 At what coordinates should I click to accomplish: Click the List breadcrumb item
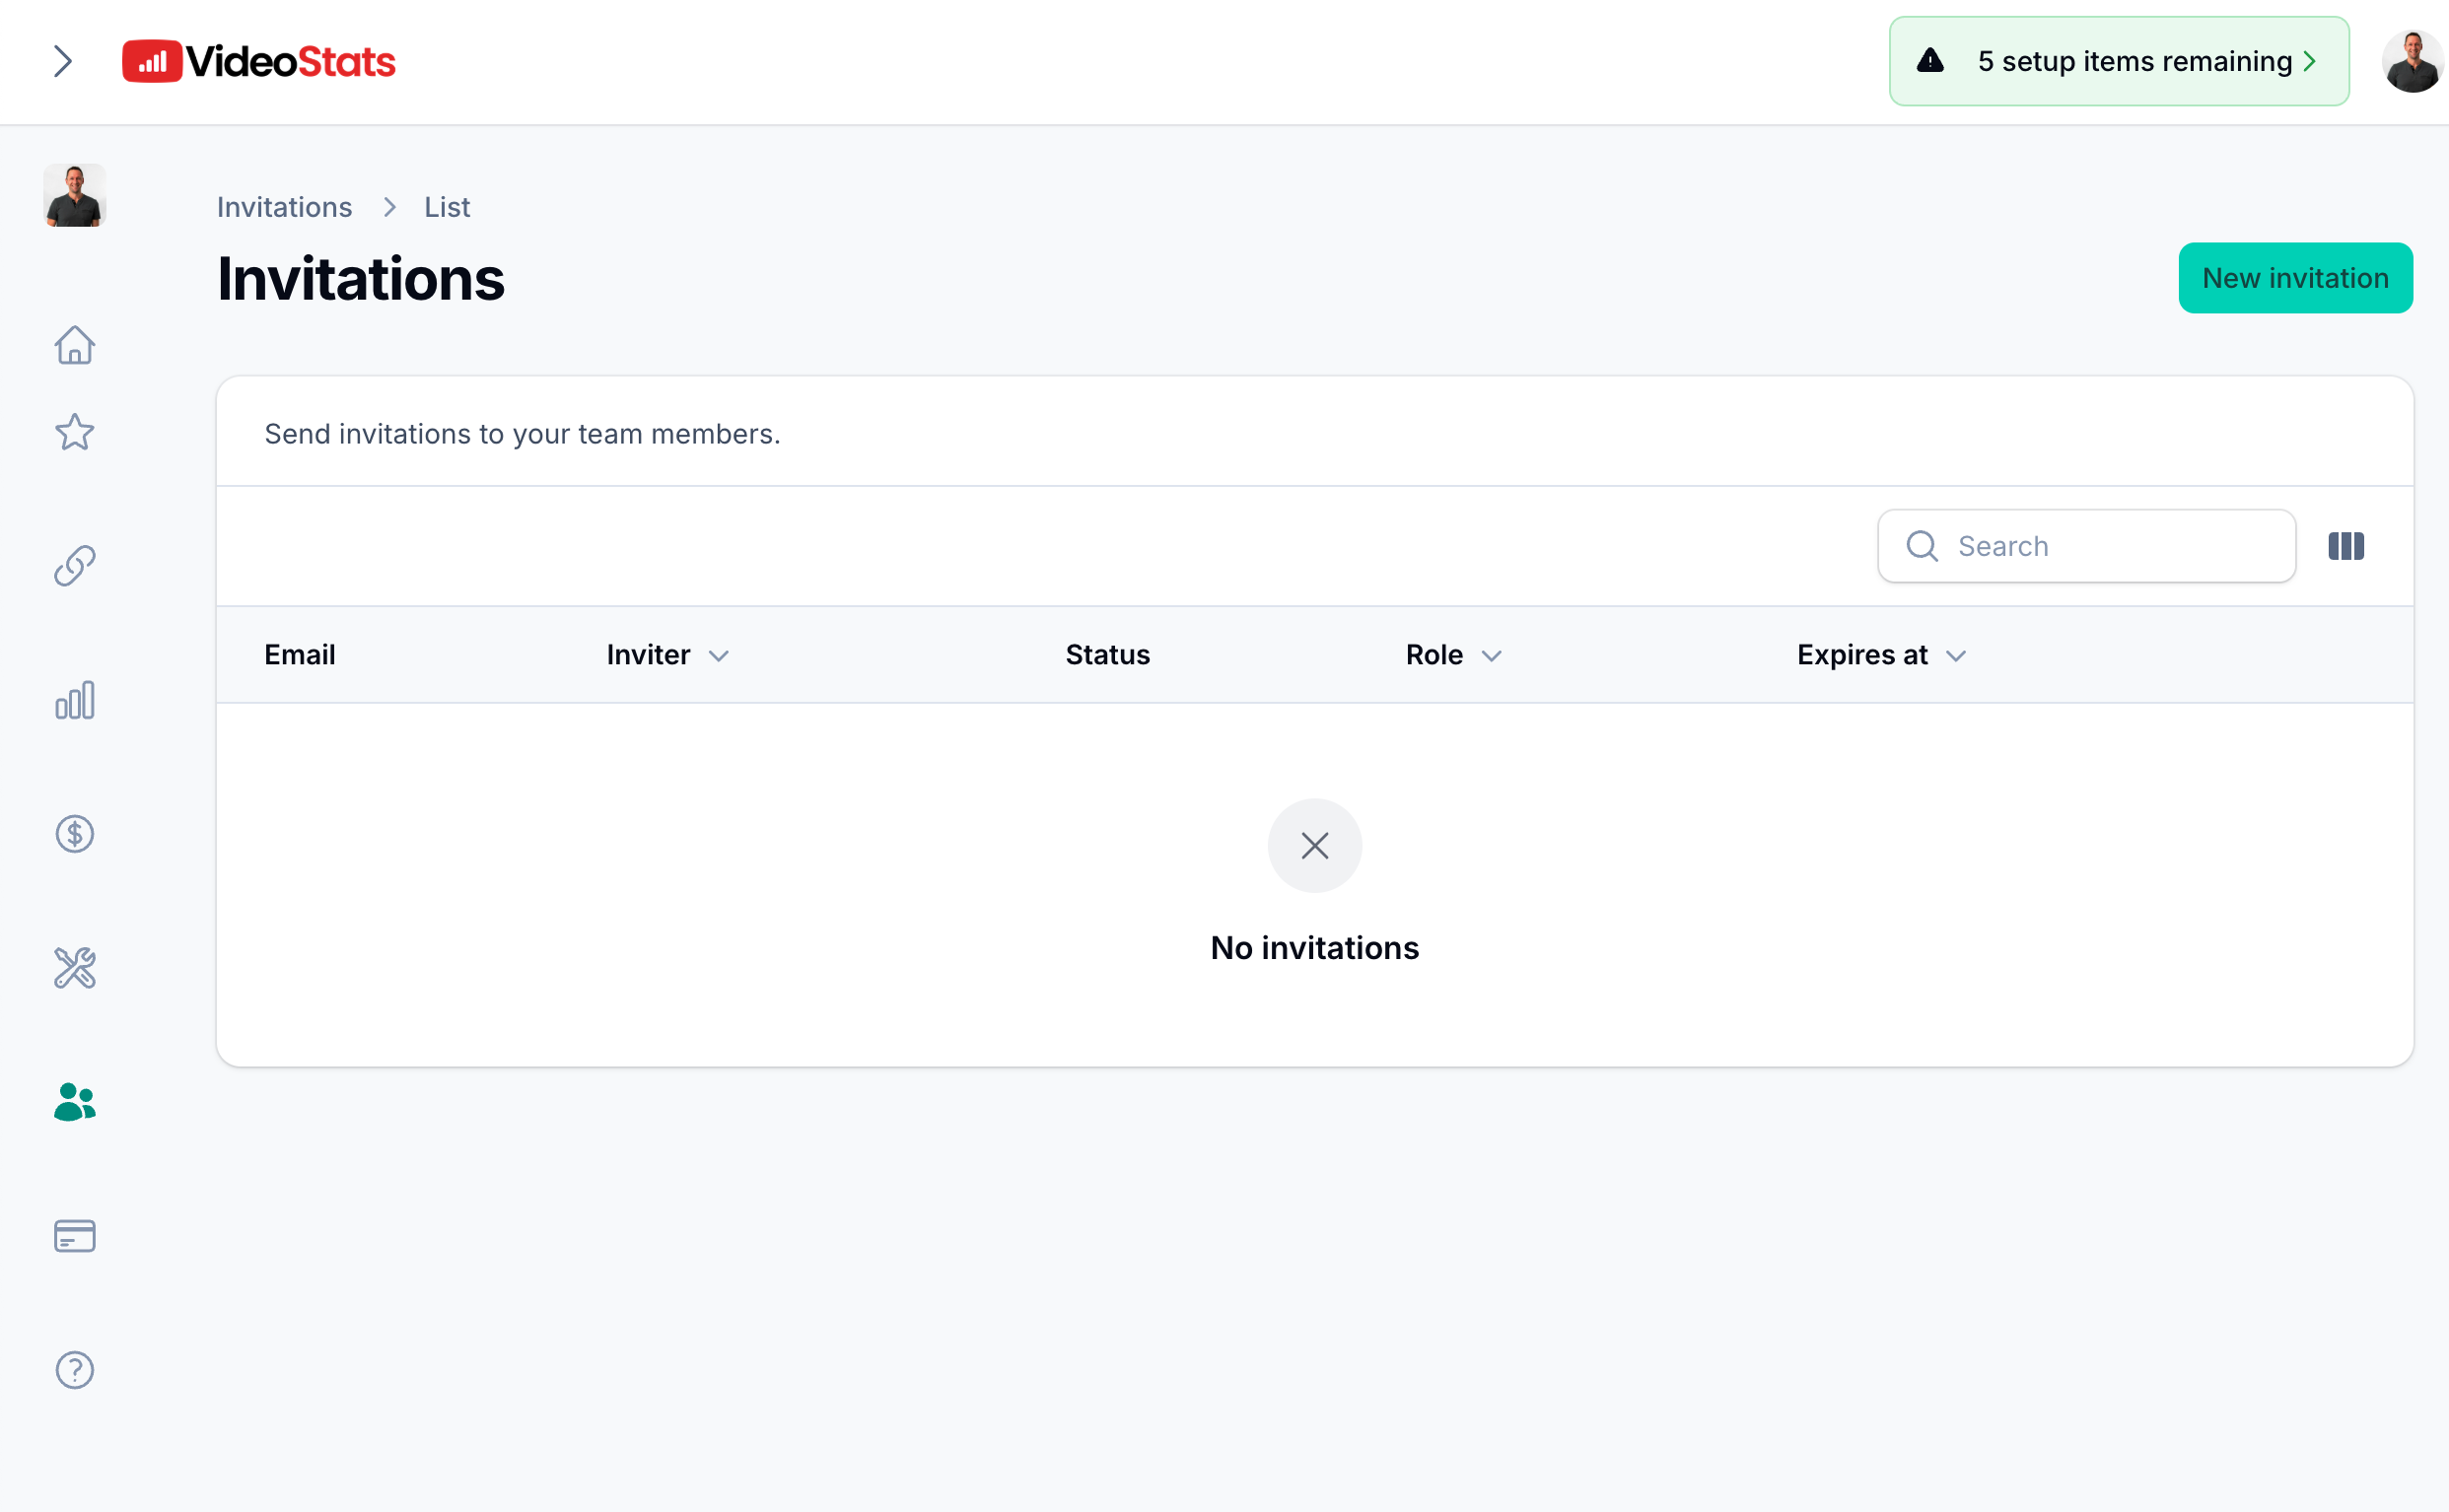pyautogui.click(x=446, y=207)
